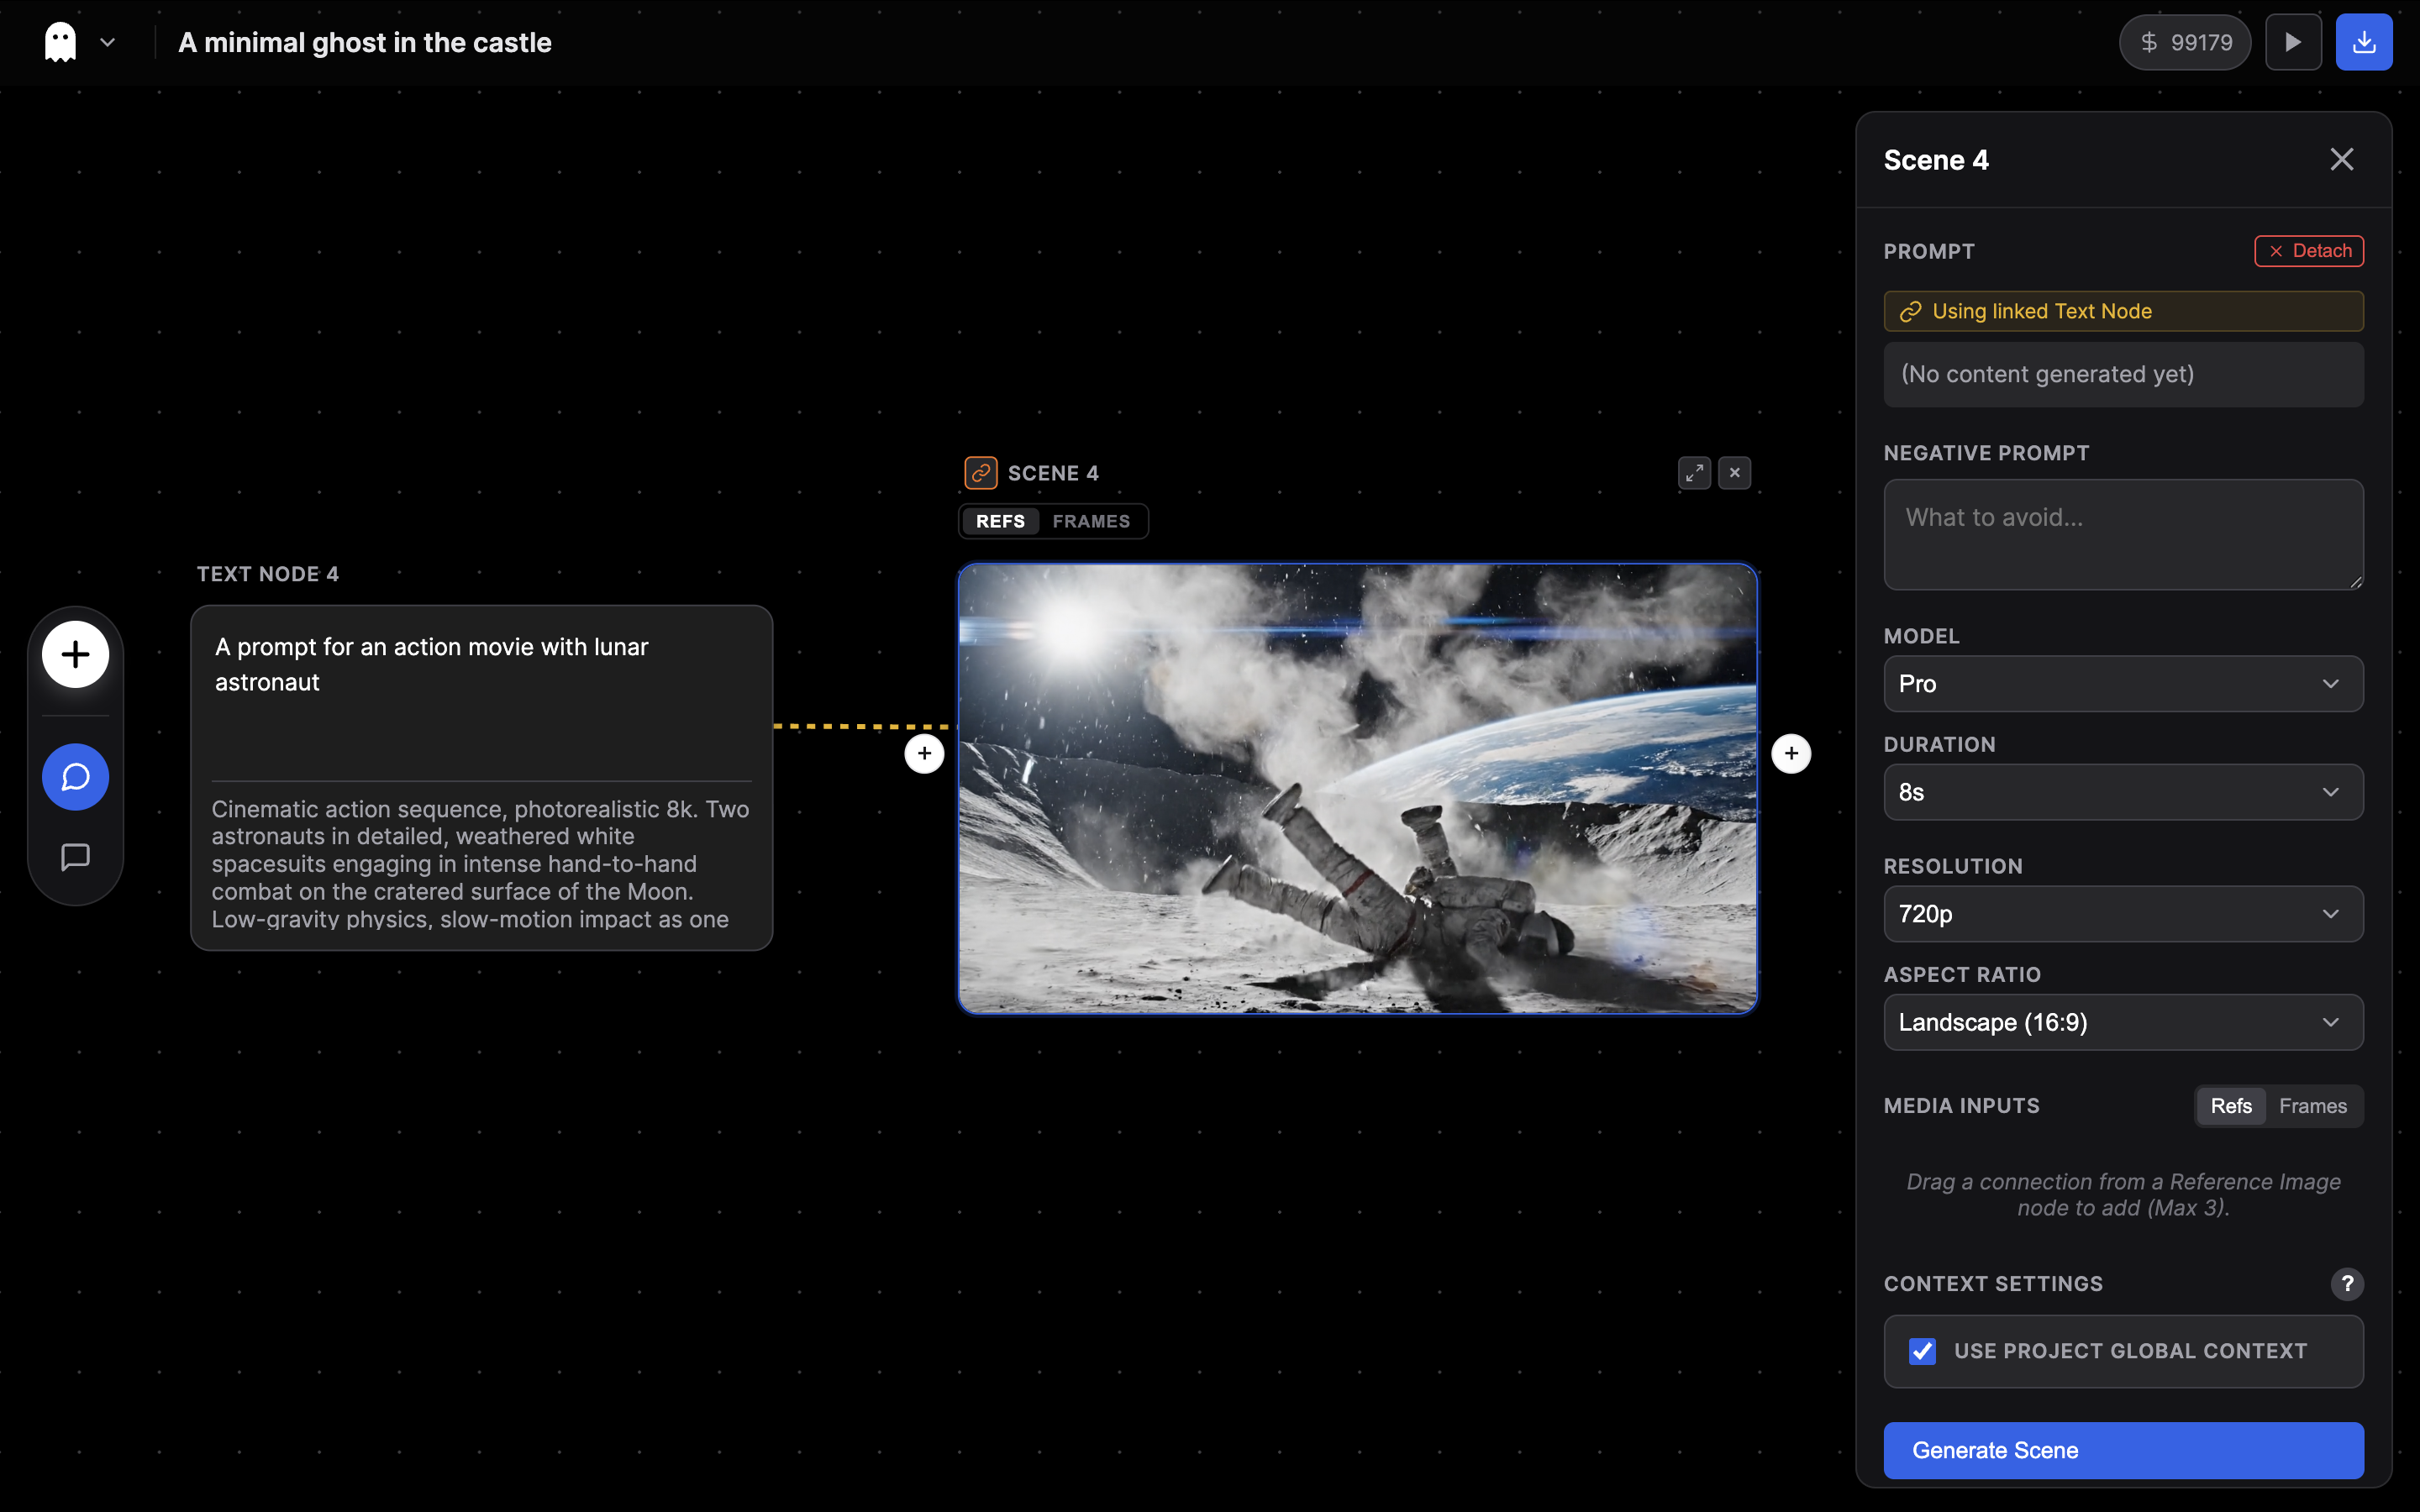Click plus connector right of scene image
2420x1512 pixels.
[1791, 754]
